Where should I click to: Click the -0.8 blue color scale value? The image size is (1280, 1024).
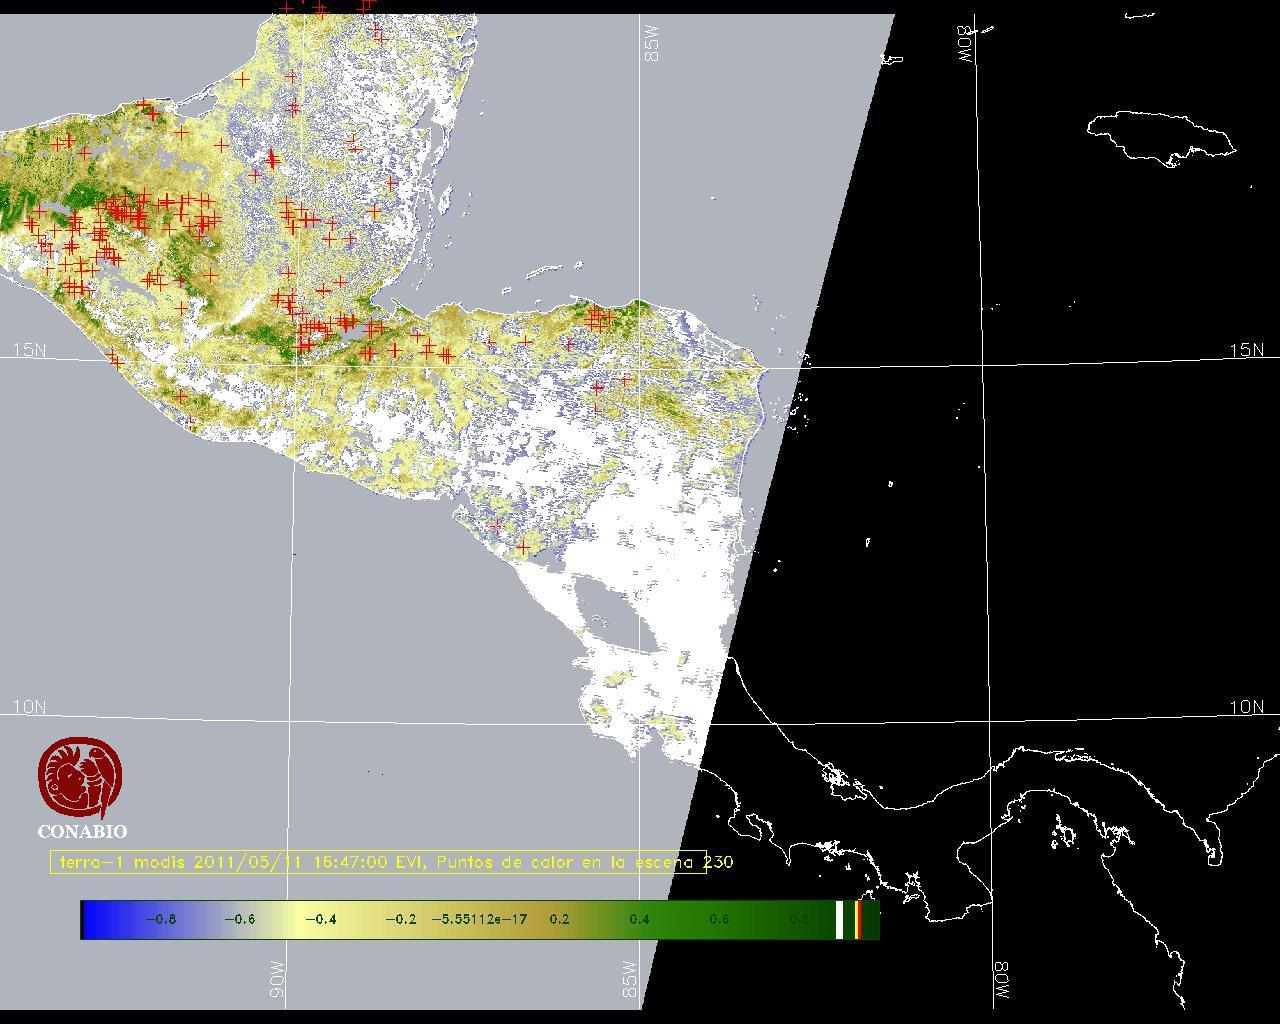(x=160, y=919)
